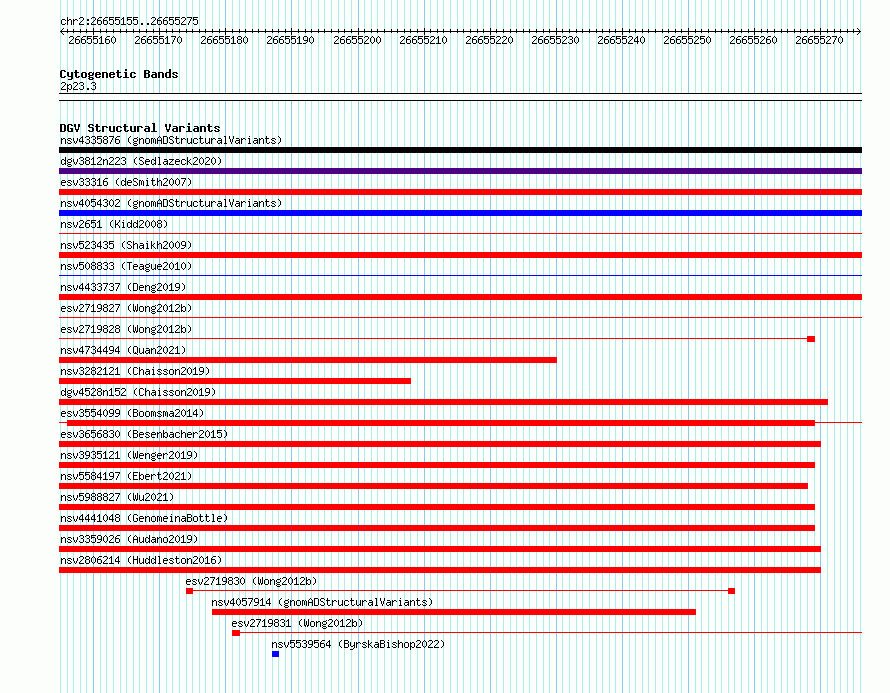Click the red nsv5584197 Ebert2021 bar

[434, 486]
